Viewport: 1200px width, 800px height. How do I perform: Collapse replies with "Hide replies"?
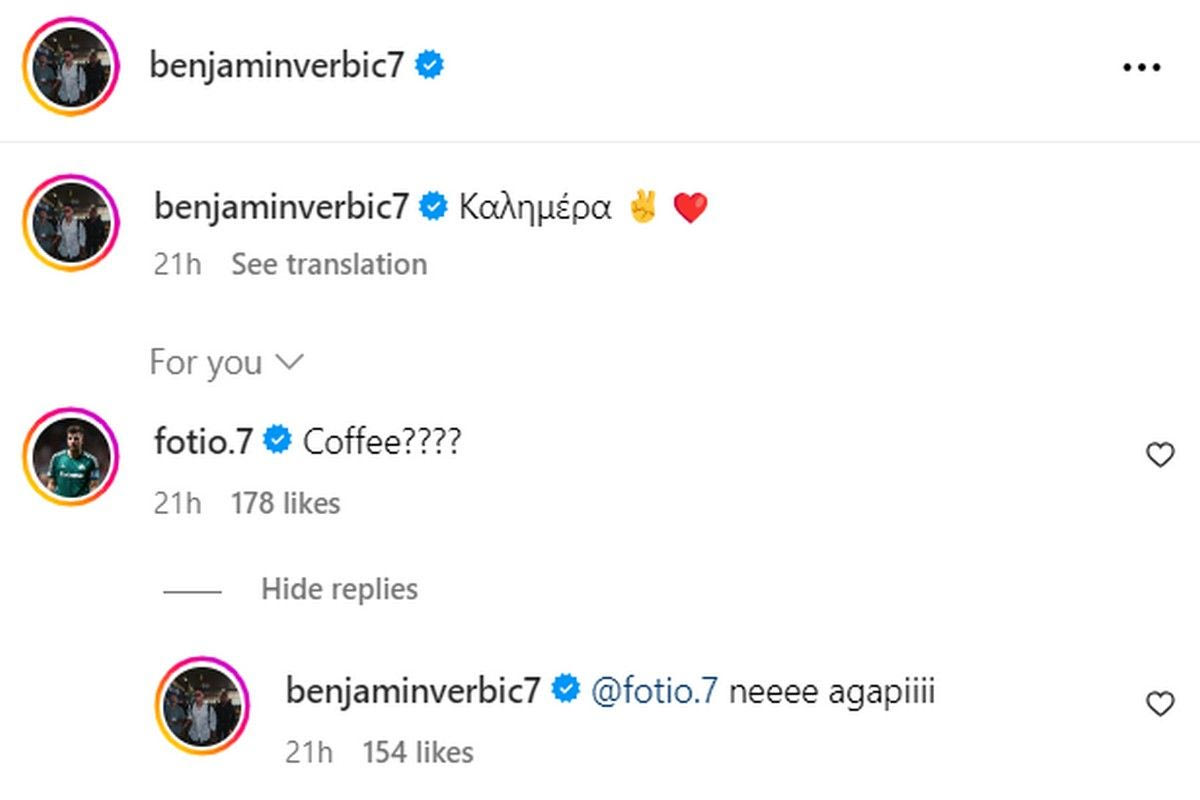pos(339,590)
